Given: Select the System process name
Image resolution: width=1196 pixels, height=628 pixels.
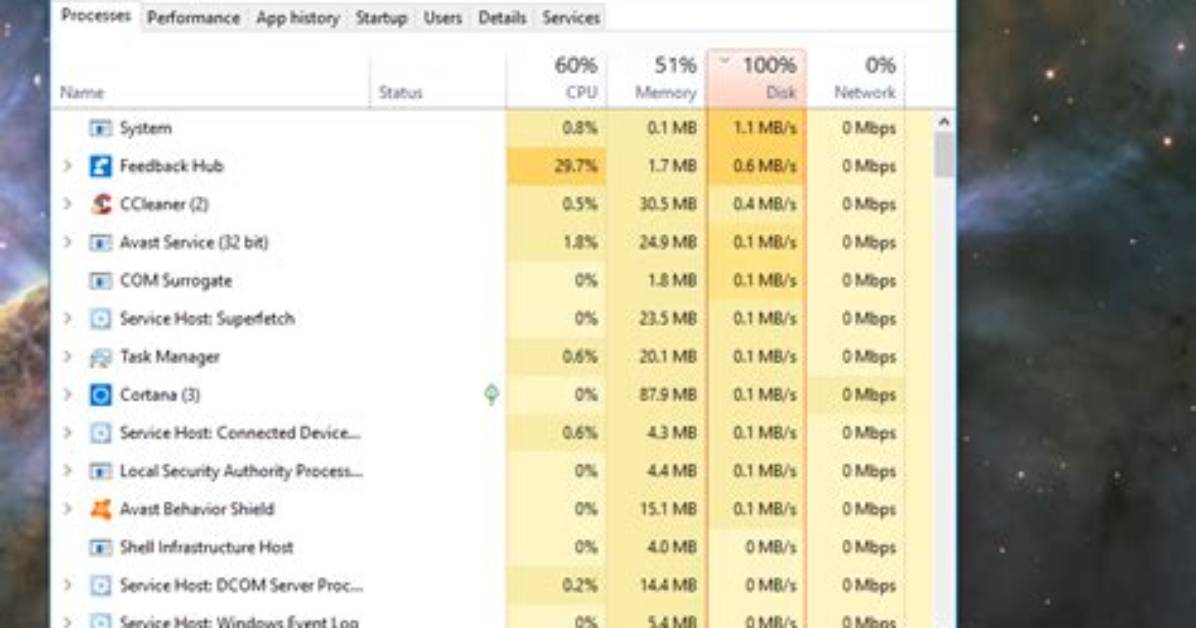Looking at the screenshot, I should [146, 128].
